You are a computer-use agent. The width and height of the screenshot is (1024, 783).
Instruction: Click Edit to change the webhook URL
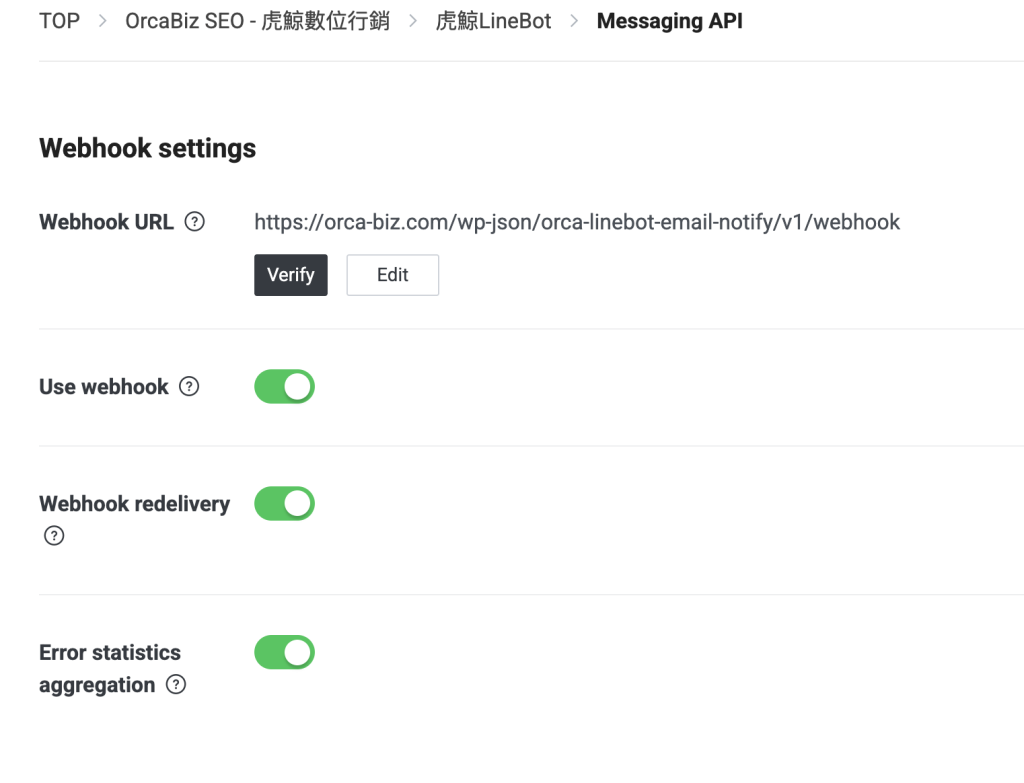point(392,275)
